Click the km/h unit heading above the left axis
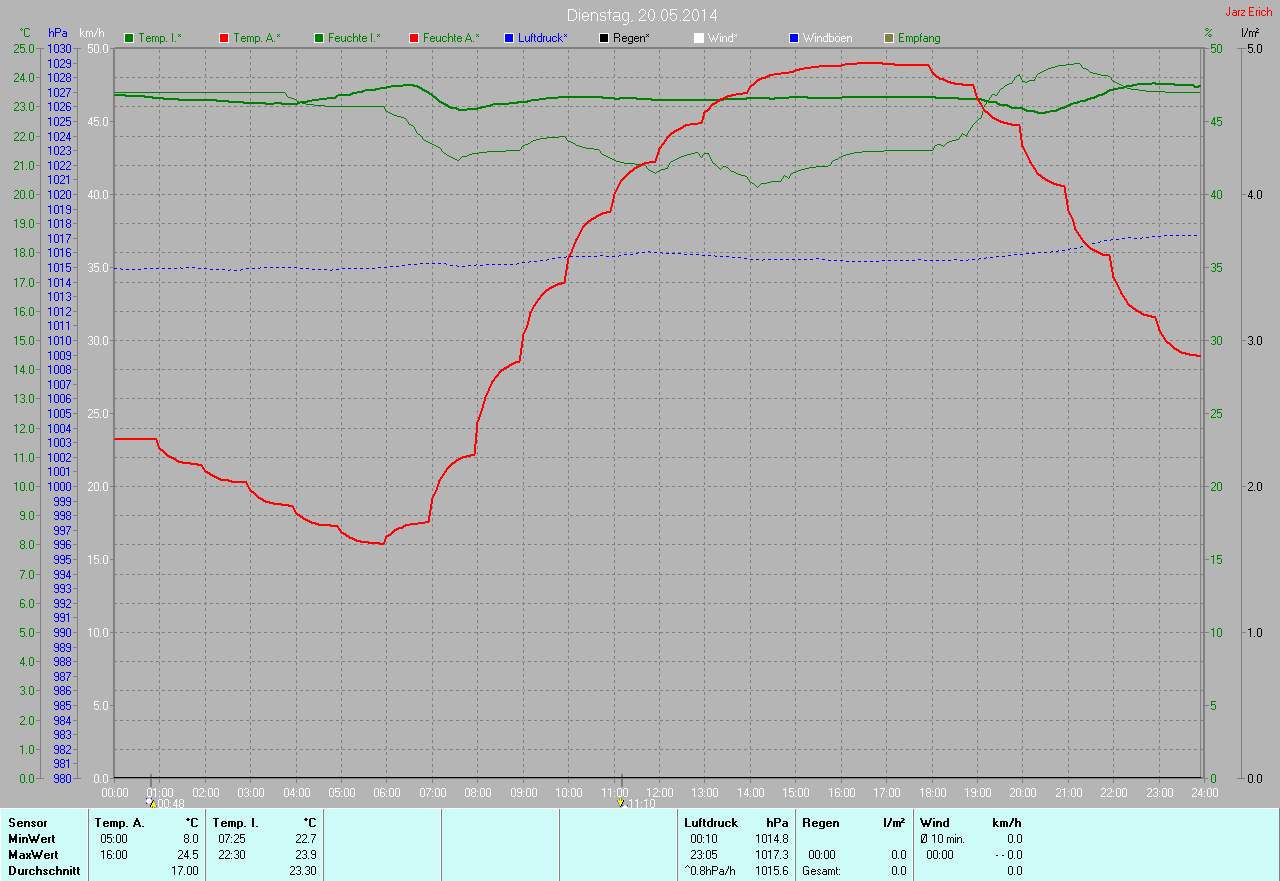Image resolution: width=1280 pixels, height=881 pixels. (x=91, y=33)
